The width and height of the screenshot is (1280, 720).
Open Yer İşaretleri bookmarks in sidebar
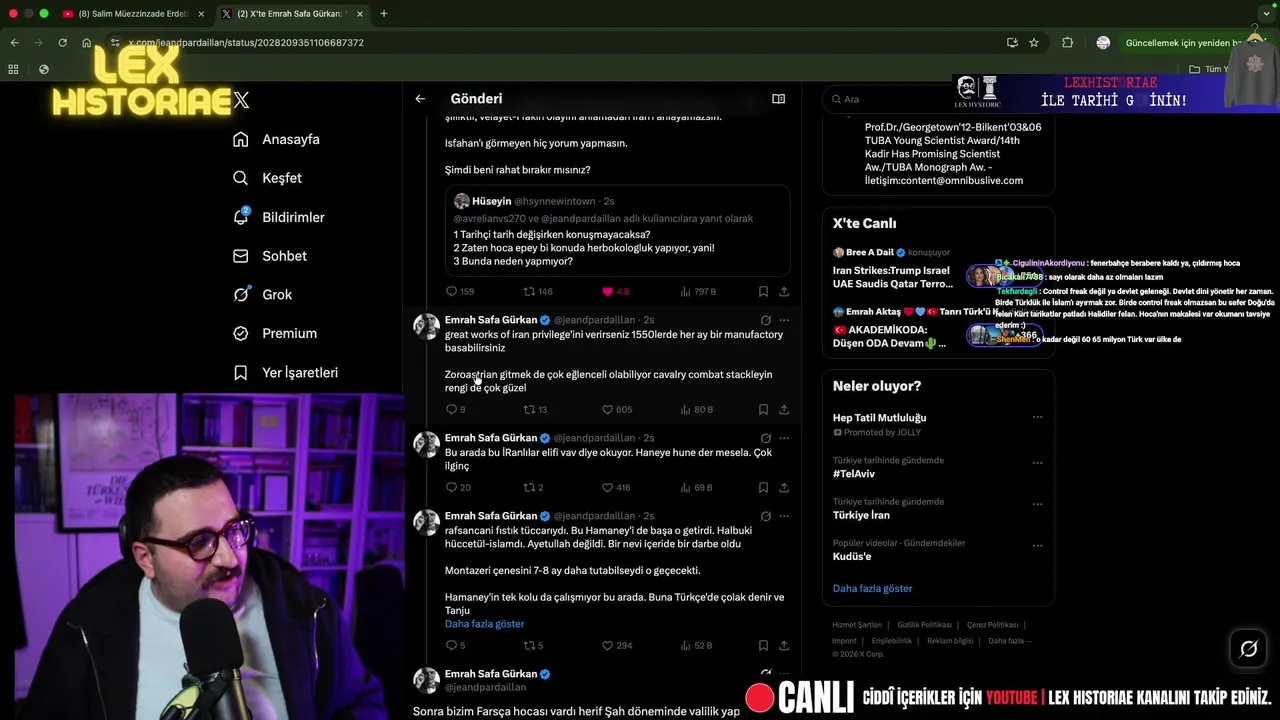[285, 372]
